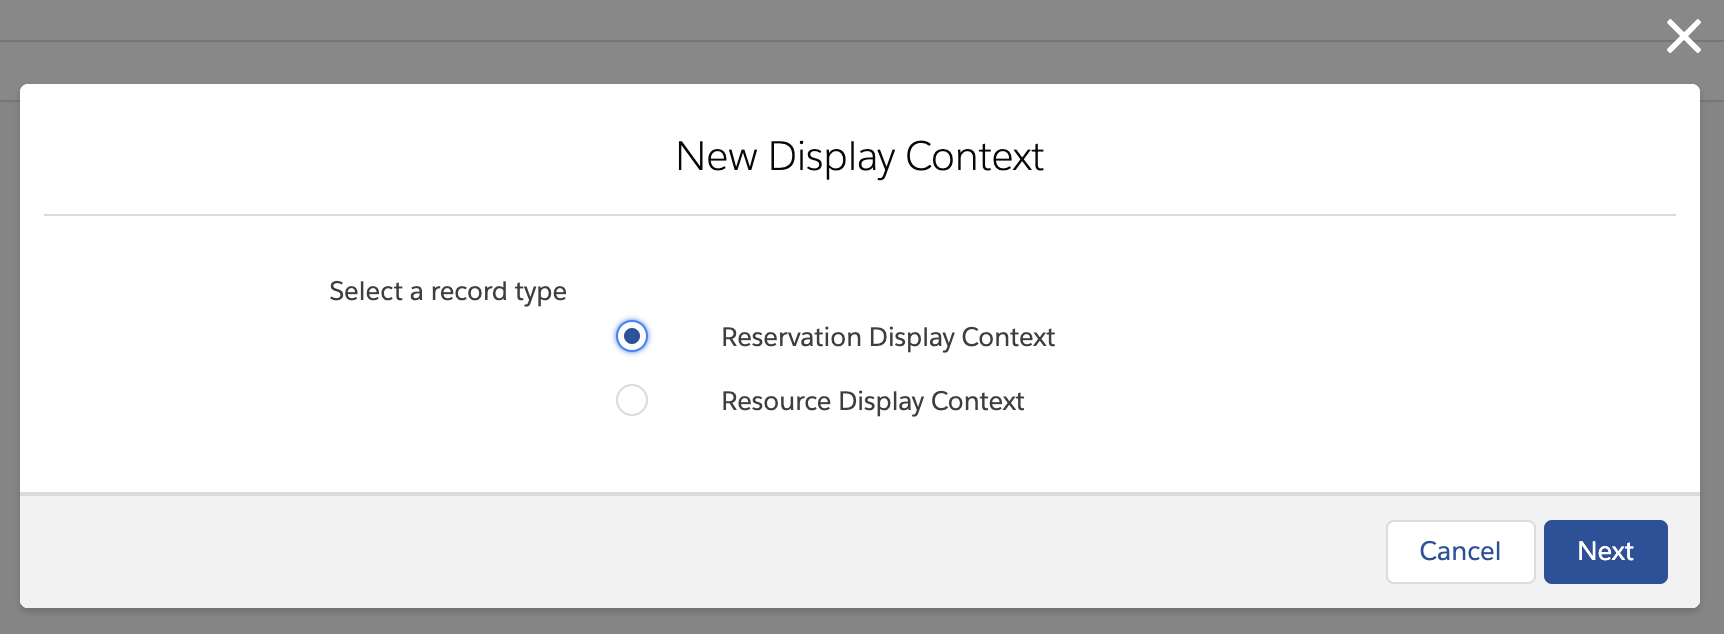Click the divider line beneath the dialog title
The height and width of the screenshot is (634, 1724).
point(860,215)
